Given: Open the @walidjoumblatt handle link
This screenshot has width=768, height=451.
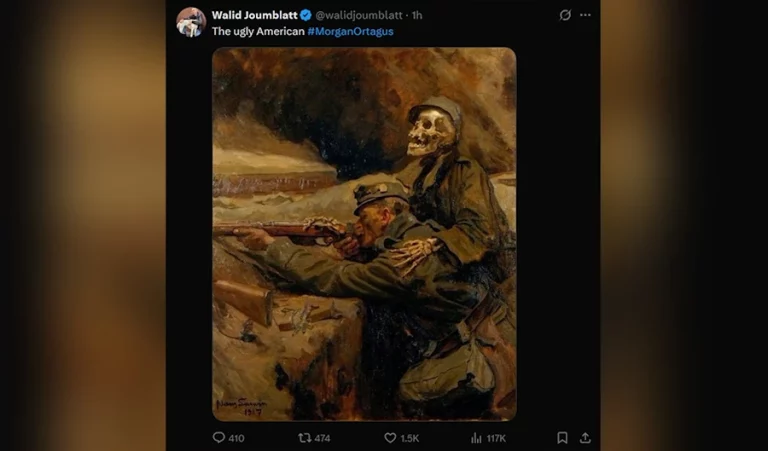Looking at the screenshot, I should tap(359, 15).
